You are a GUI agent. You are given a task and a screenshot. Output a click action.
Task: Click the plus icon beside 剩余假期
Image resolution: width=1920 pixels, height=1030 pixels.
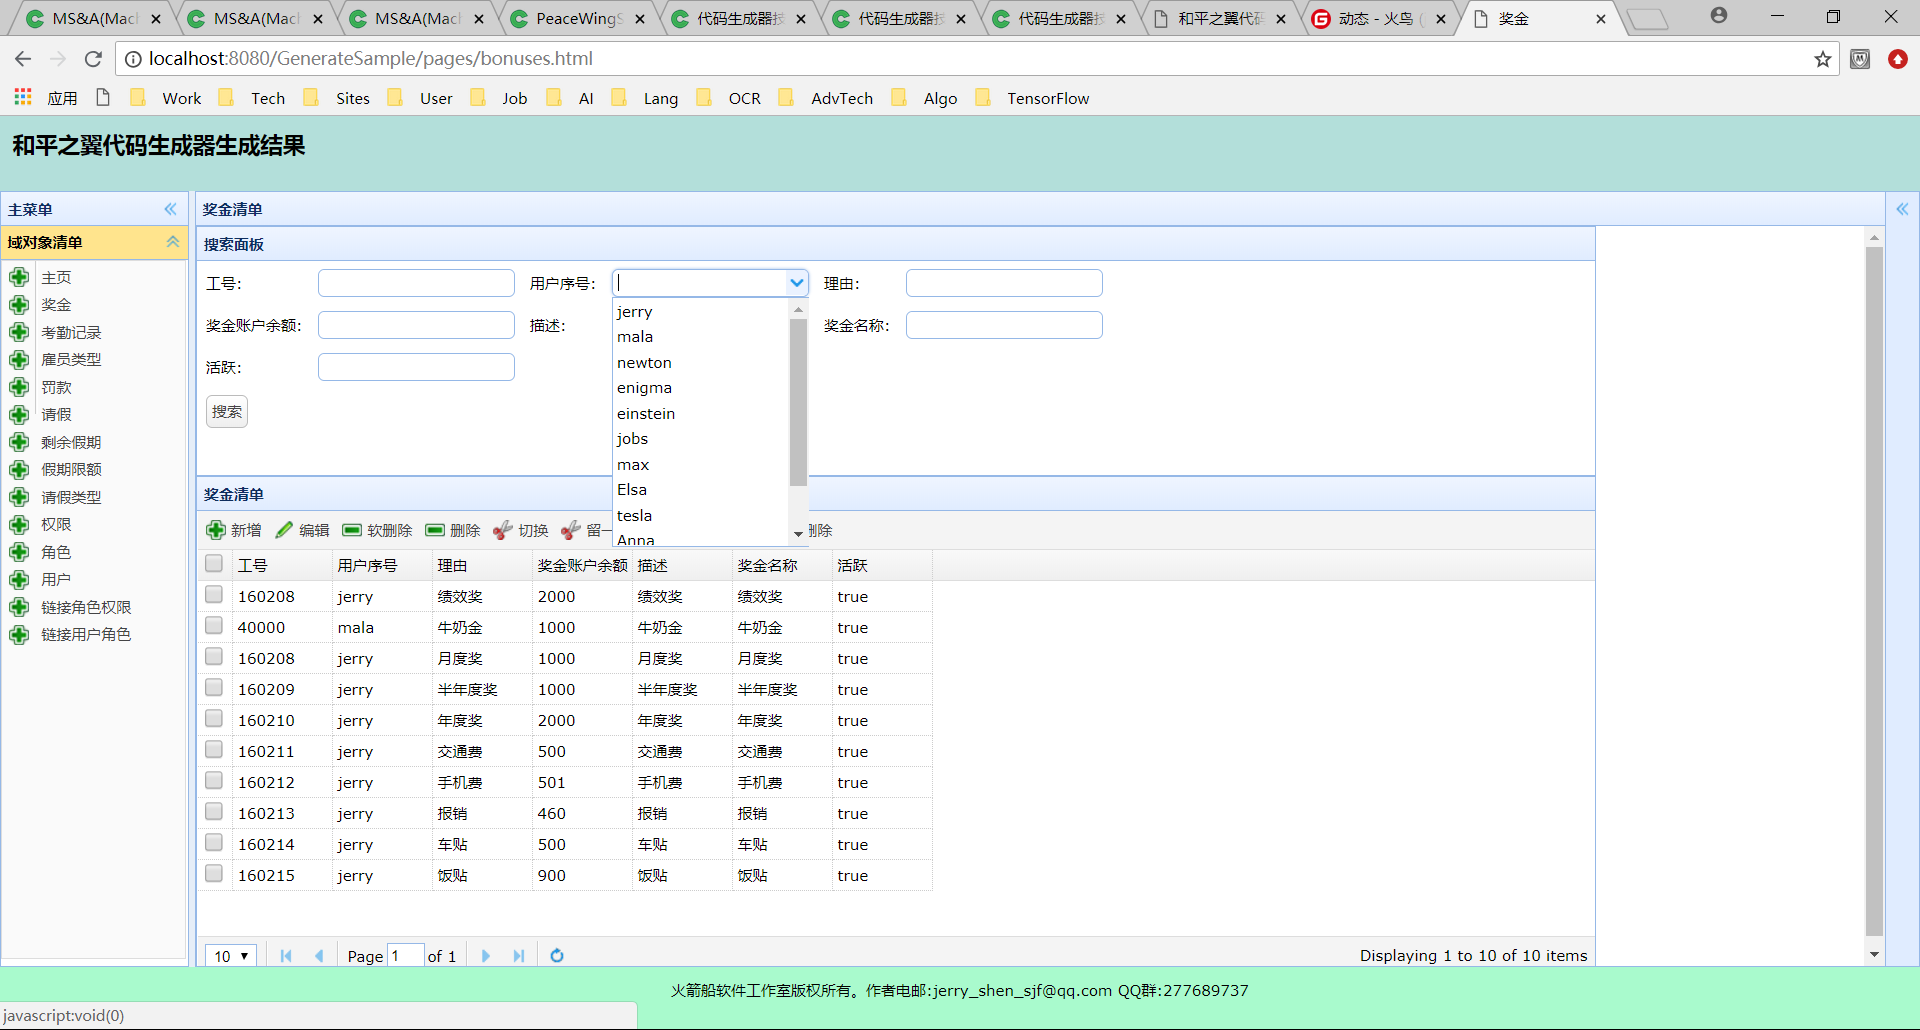(19, 442)
